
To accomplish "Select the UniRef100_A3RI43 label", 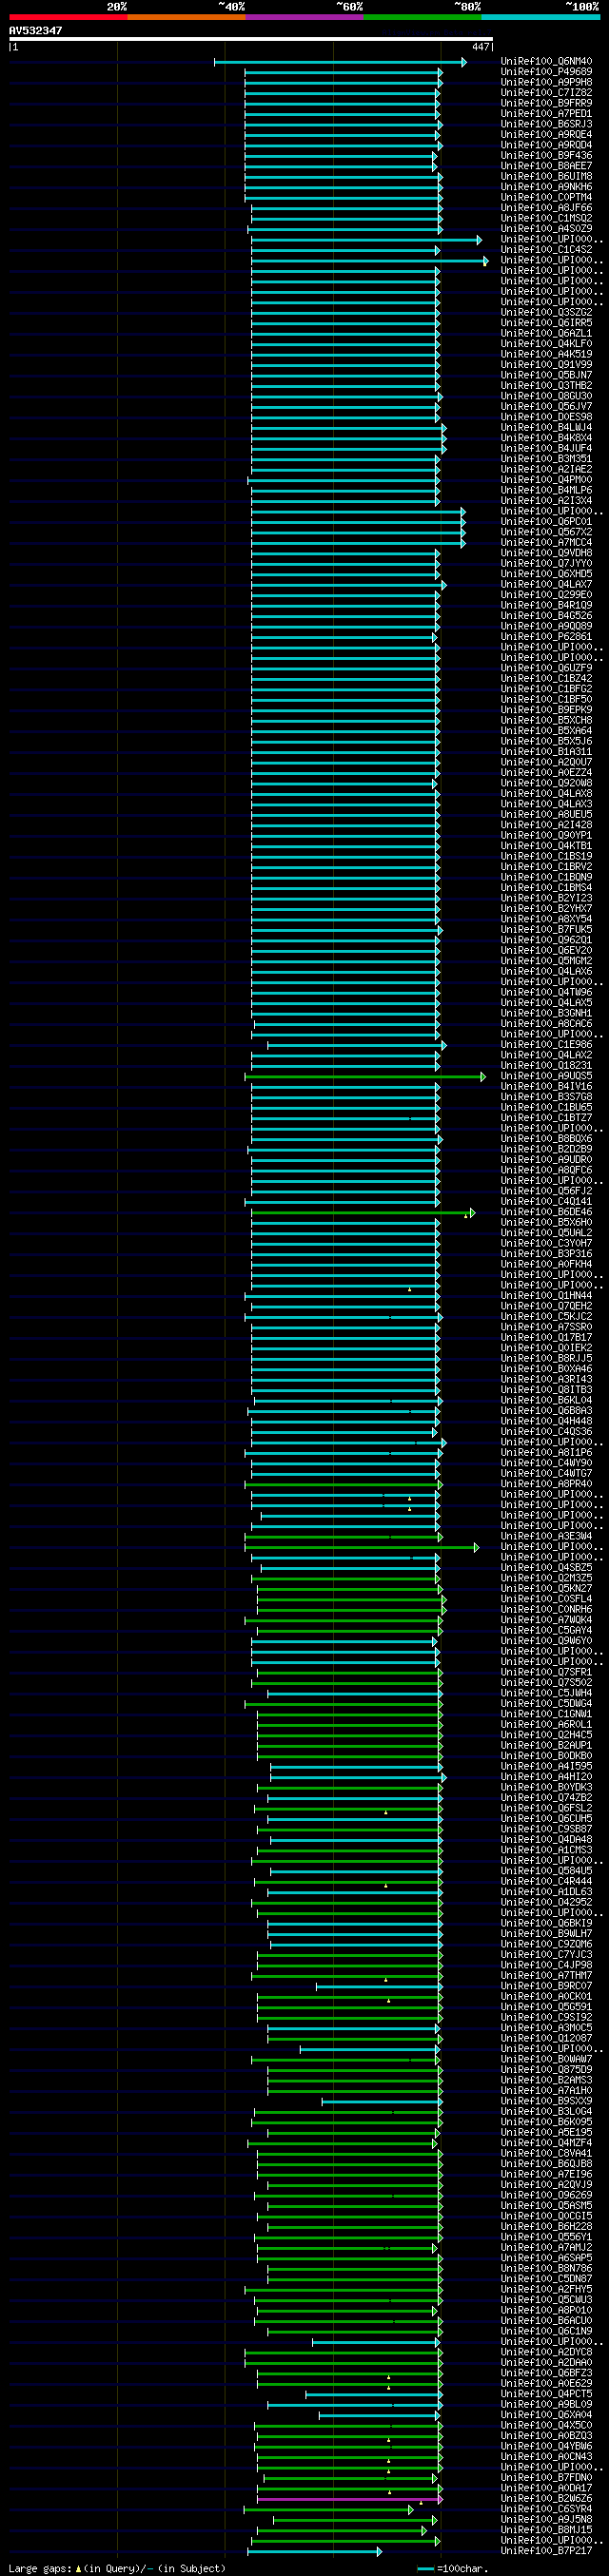I will pyautogui.click(x=546, y=1380).
